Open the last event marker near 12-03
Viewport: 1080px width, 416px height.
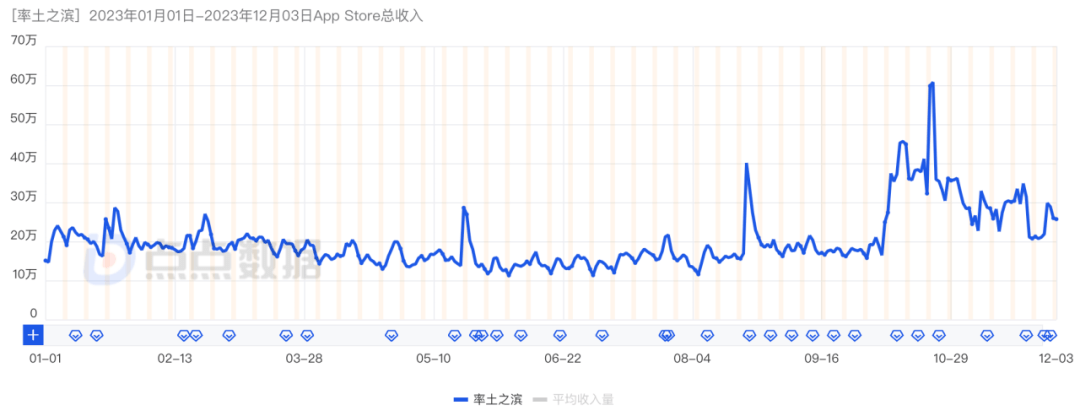point(1051,335)
